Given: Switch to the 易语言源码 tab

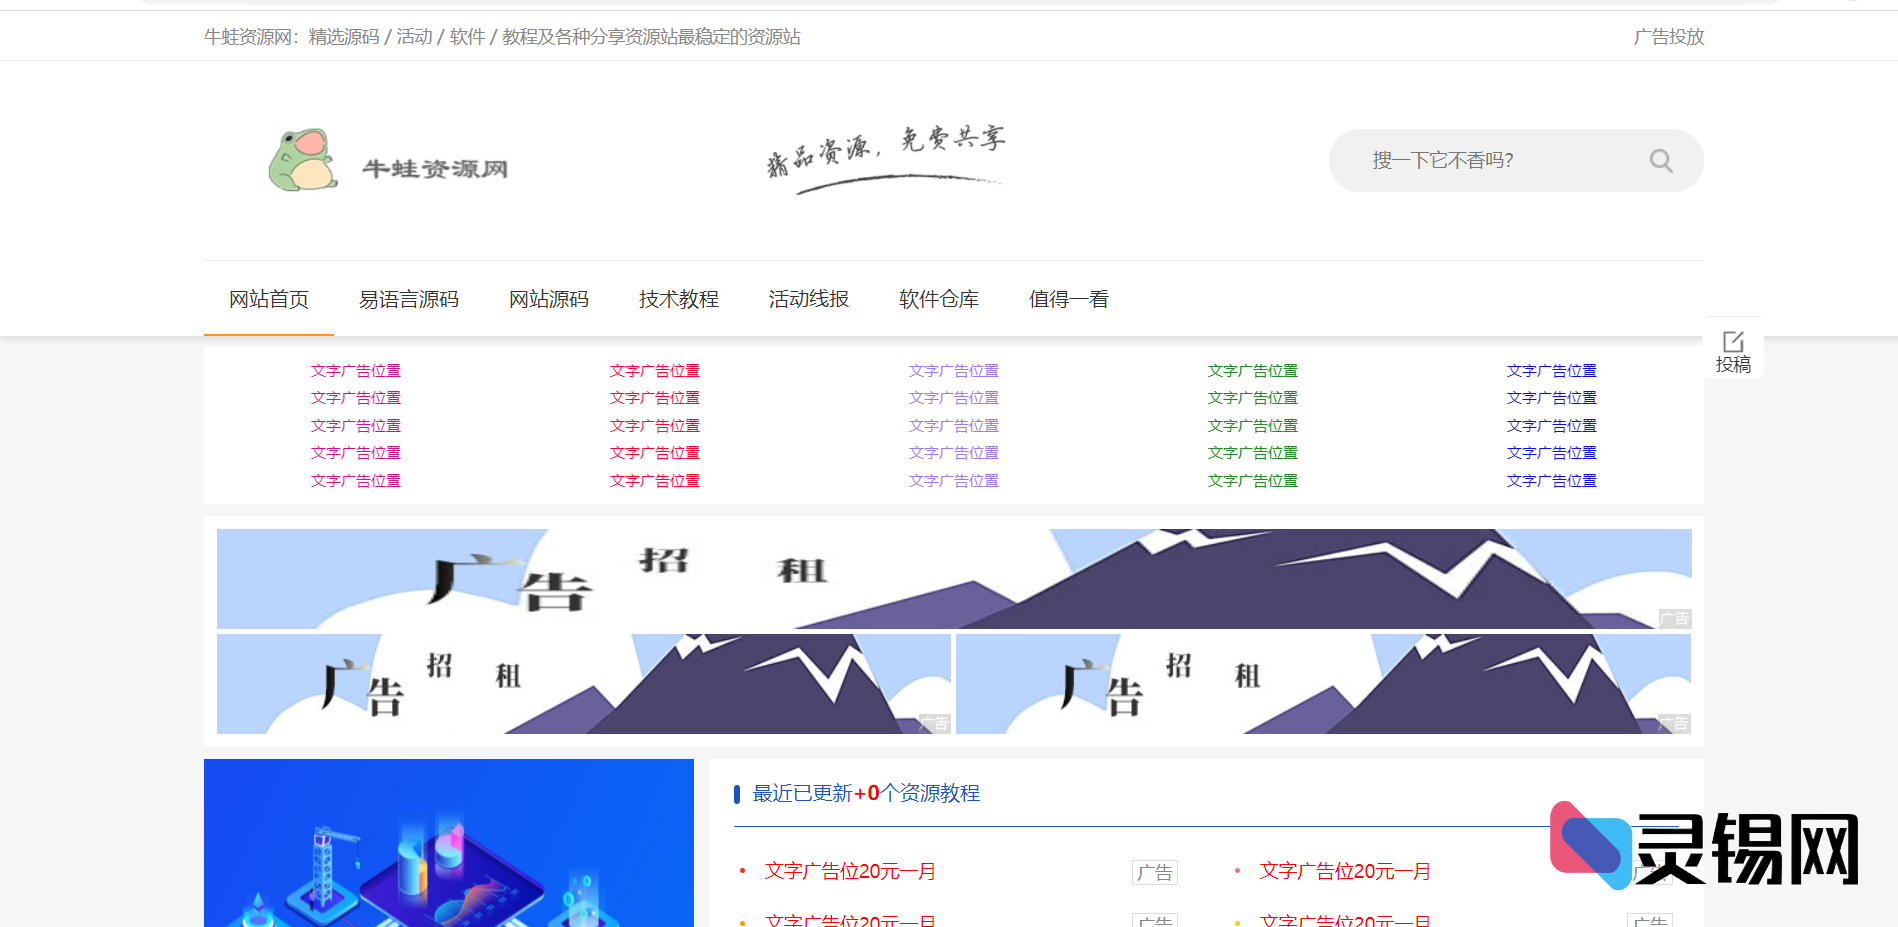Looking at the screenshot, I should tap(409, 299).
